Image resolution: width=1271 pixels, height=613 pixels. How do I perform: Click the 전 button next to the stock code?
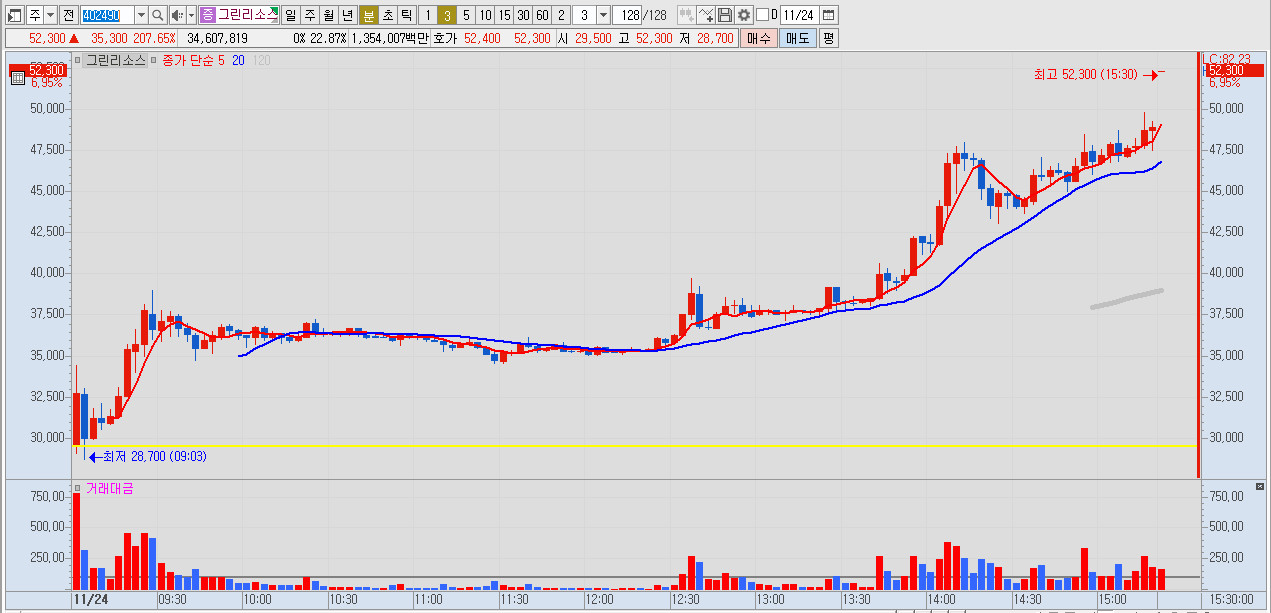tap(67, 15)
